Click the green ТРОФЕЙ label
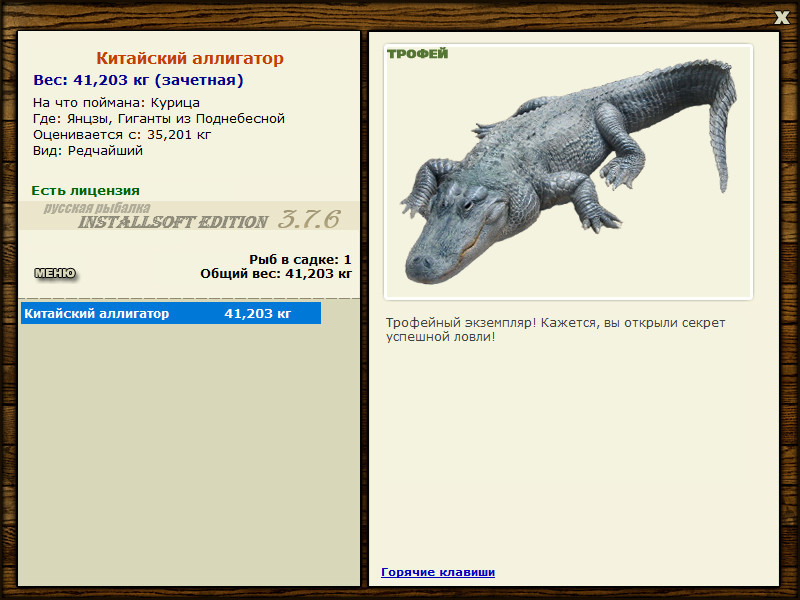This screenshot has height=600, width=800. point(417,54)
